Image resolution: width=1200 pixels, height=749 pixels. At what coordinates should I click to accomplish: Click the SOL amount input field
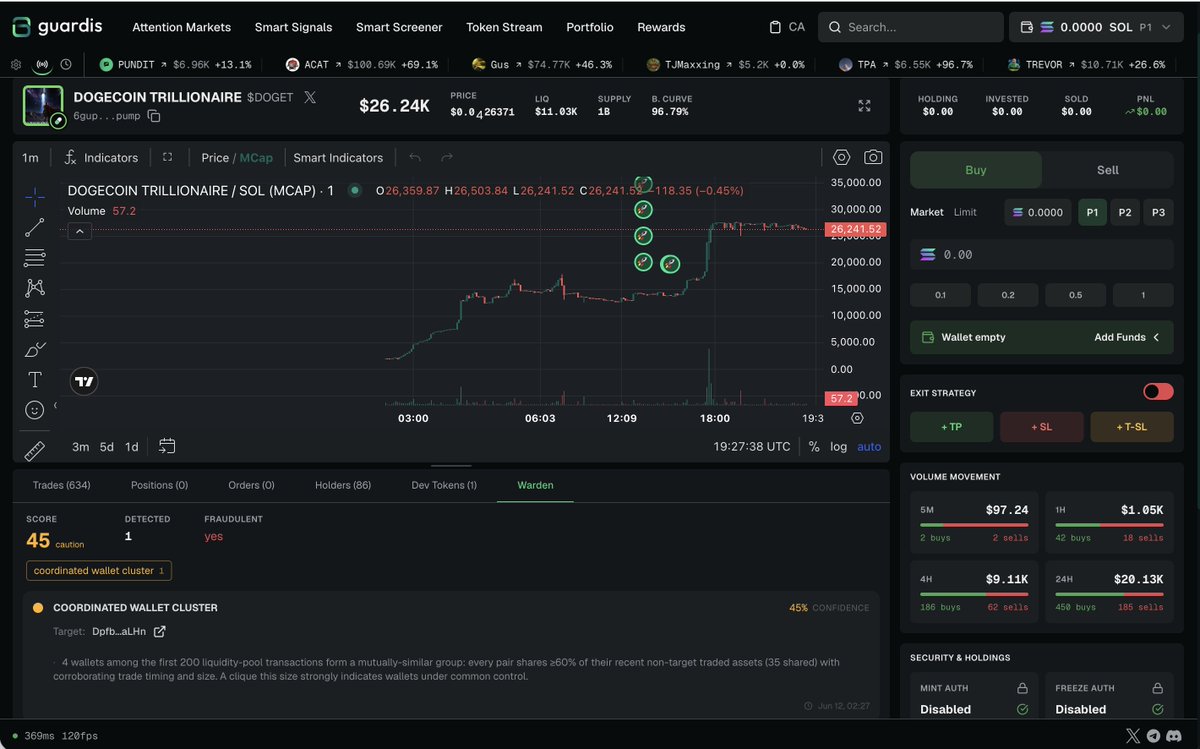click(x=1041, y=254)
